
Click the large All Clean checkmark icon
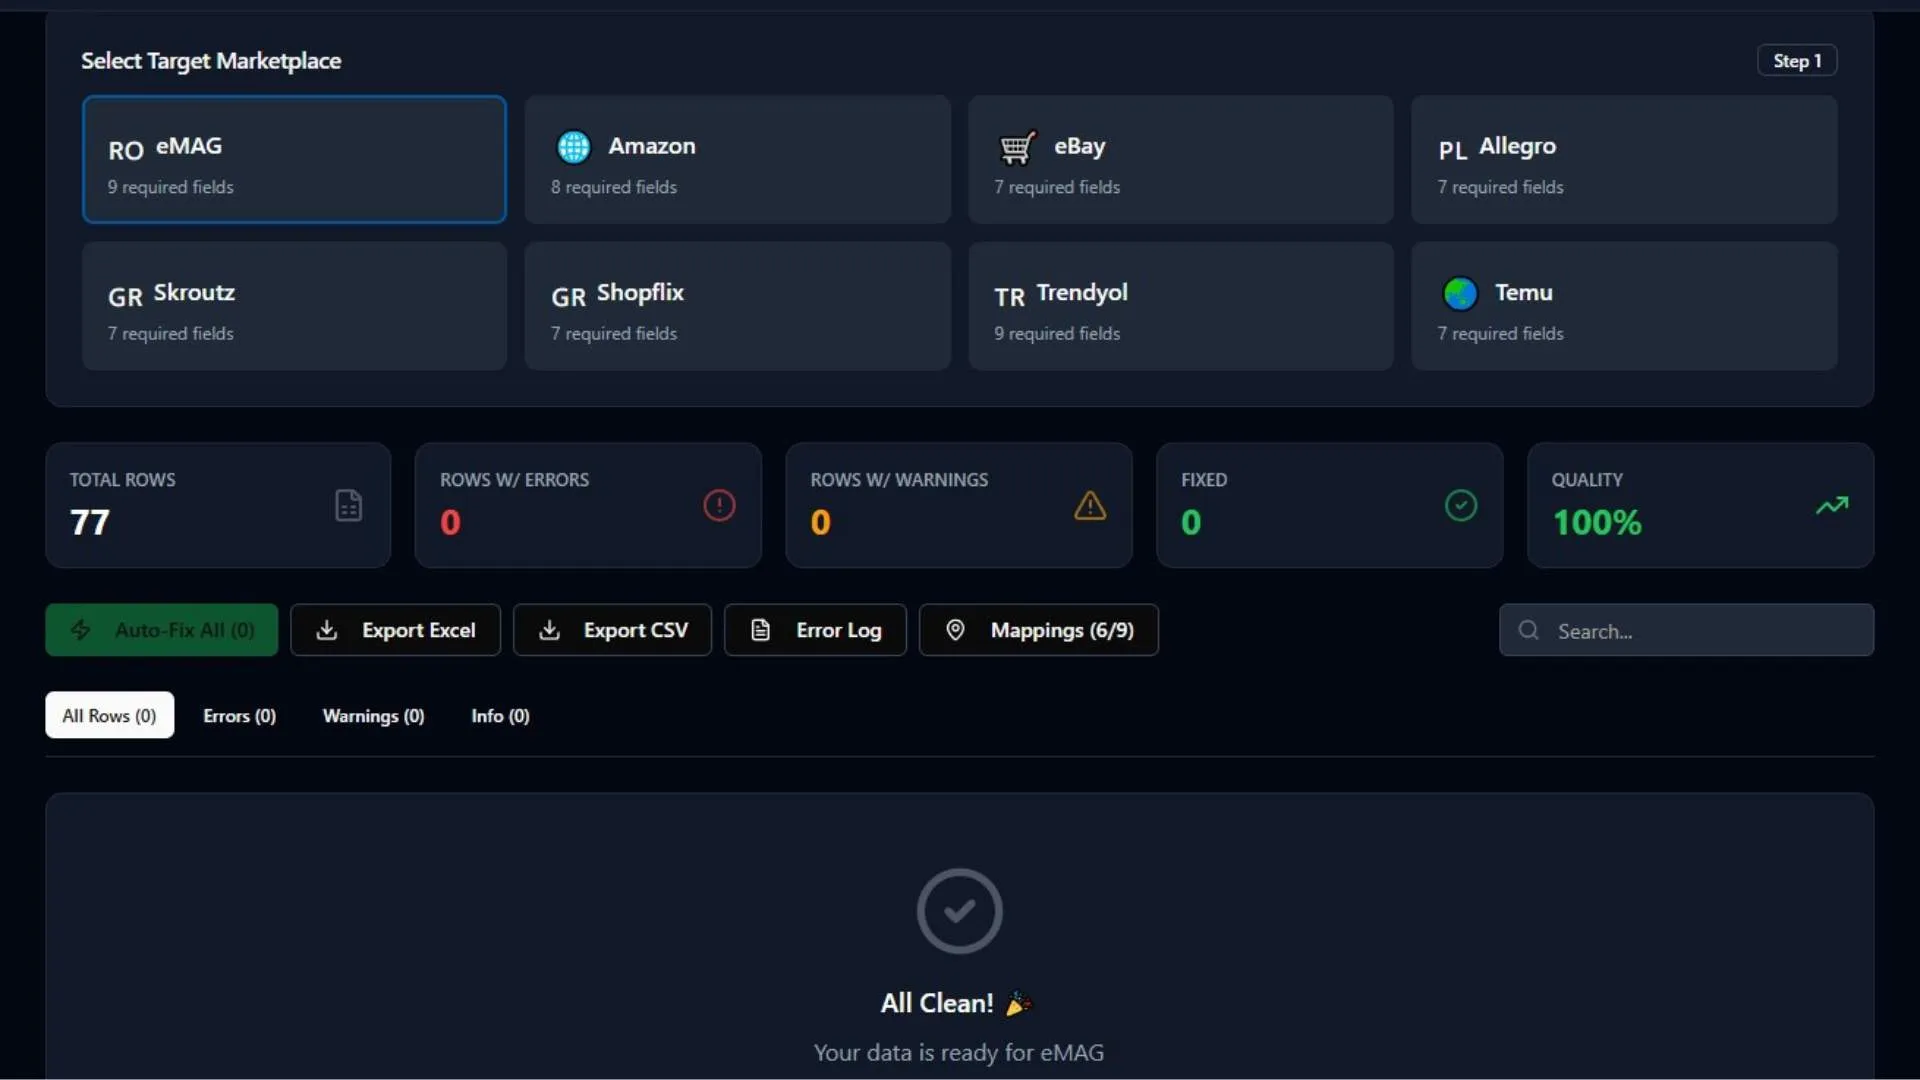tap(959, 911)
